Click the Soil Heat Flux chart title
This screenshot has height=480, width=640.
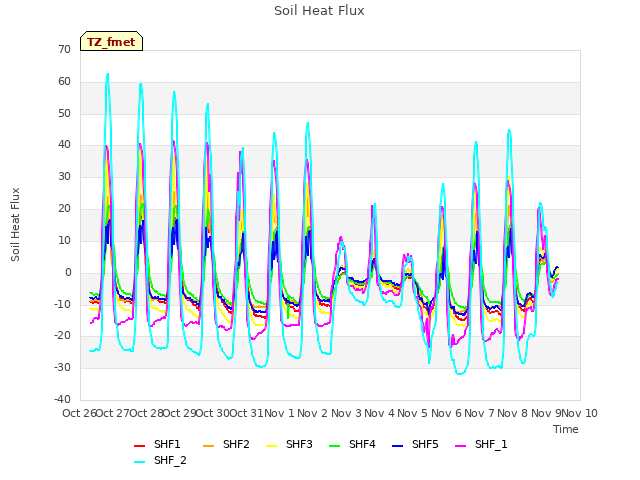tap(319, 11)
